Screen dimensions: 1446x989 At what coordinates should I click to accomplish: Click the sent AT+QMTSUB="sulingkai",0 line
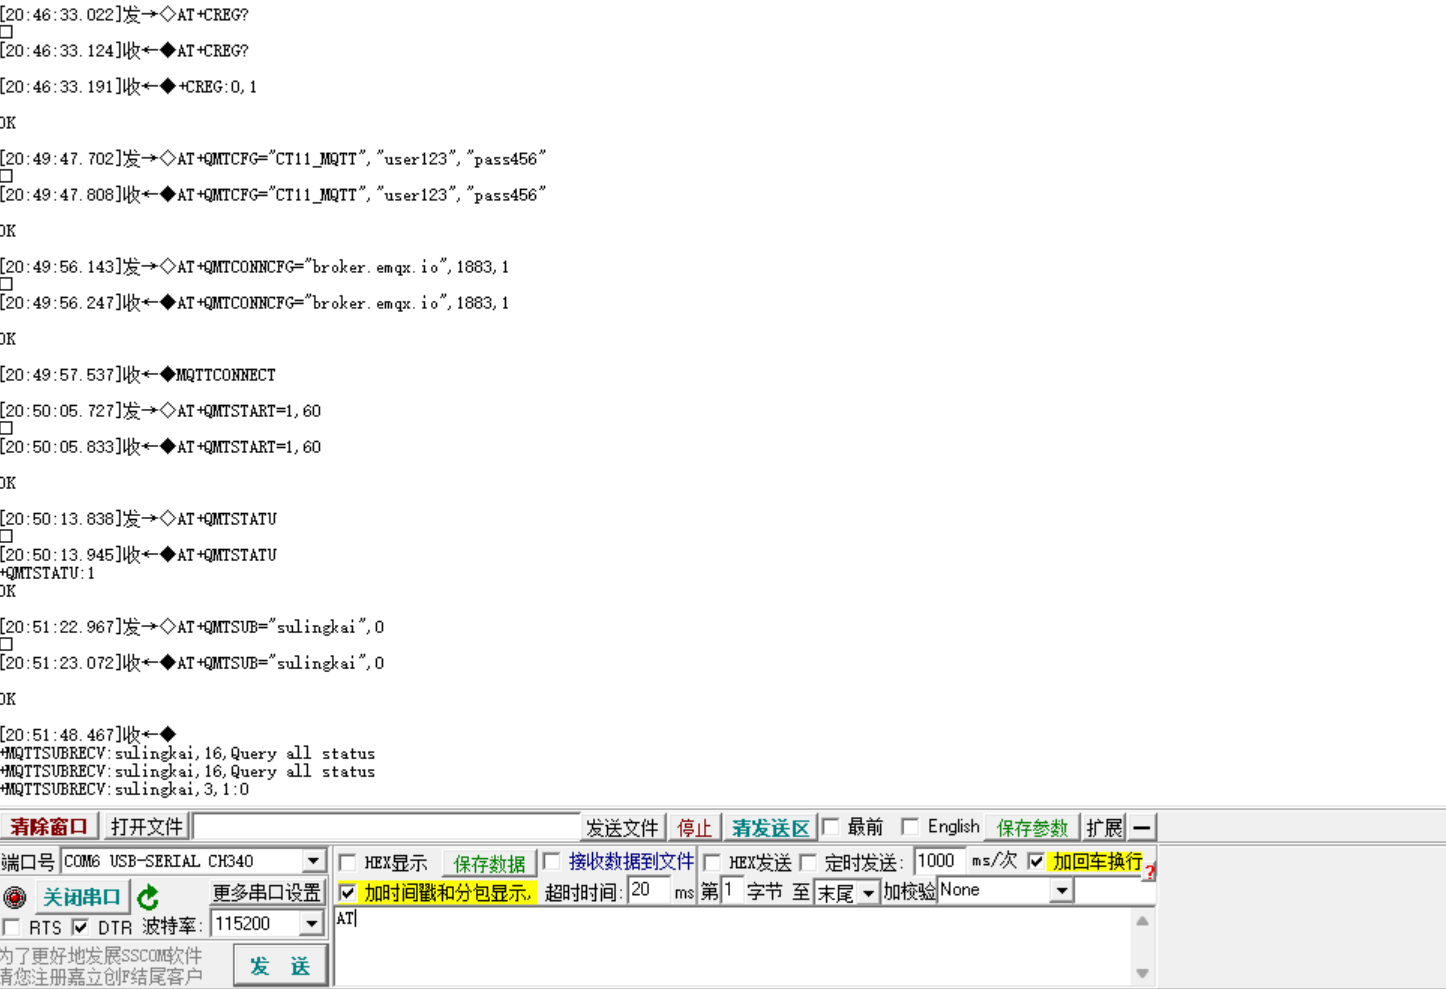click(192, 627)
